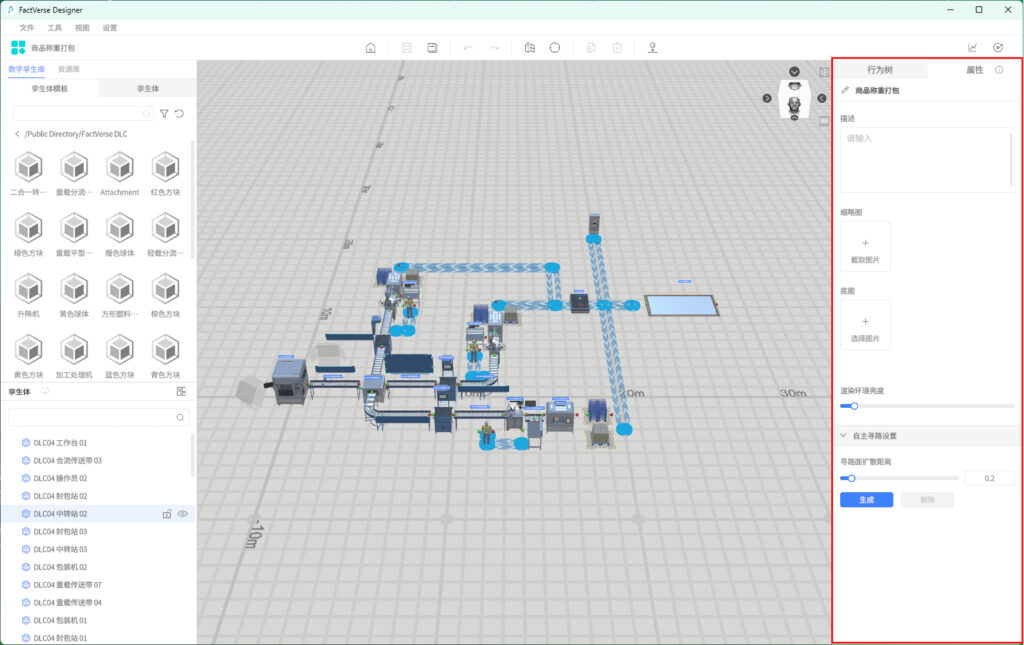The width and height of the screenshot is (1024, 645).
Task: Click the location pin icon in the toolbar
Action: (652, 48)
